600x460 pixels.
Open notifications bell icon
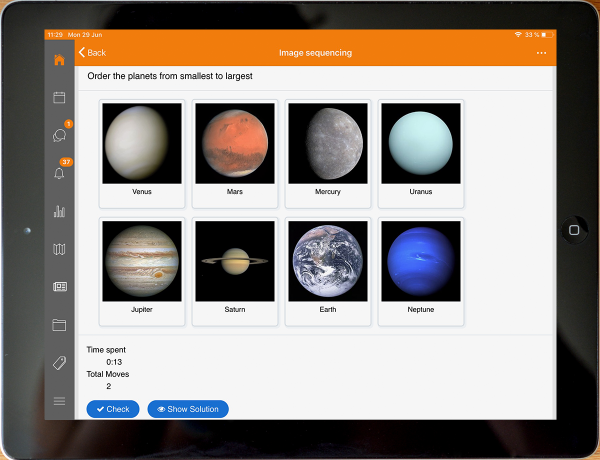pyautogui.click(x=59, y=173)
